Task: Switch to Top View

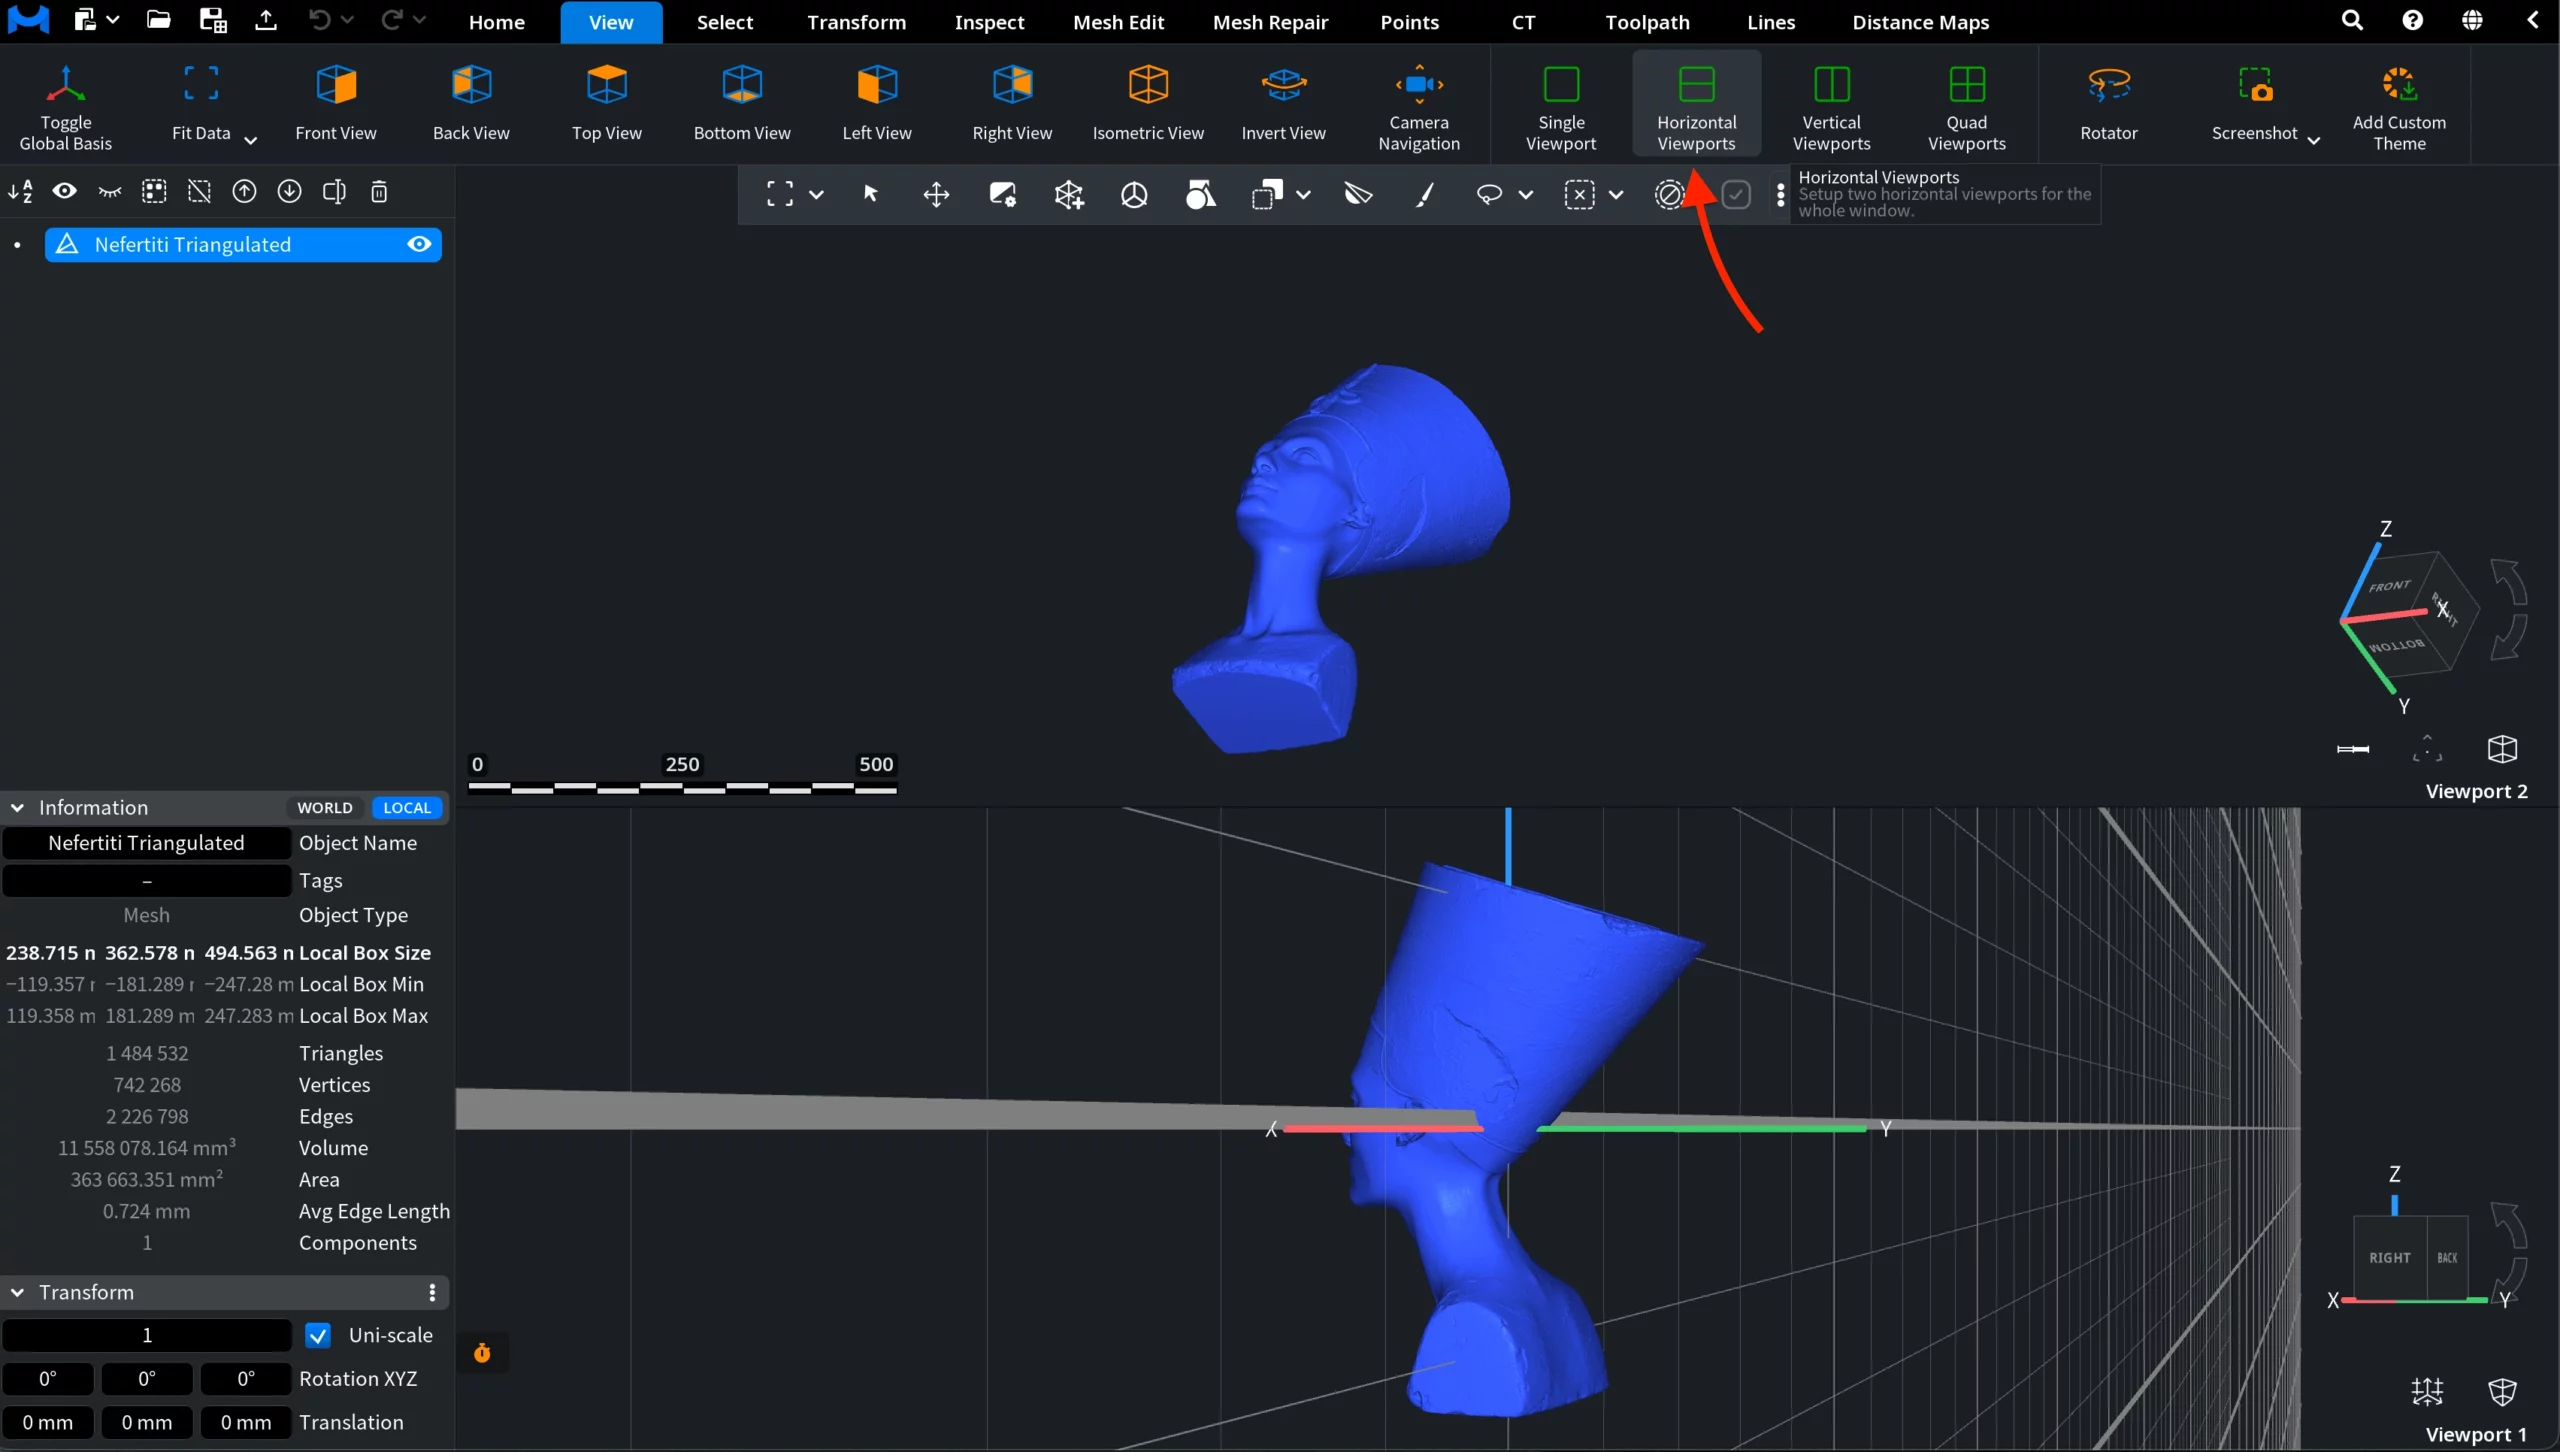Action: pyautogui.click(x=607, y=105)
